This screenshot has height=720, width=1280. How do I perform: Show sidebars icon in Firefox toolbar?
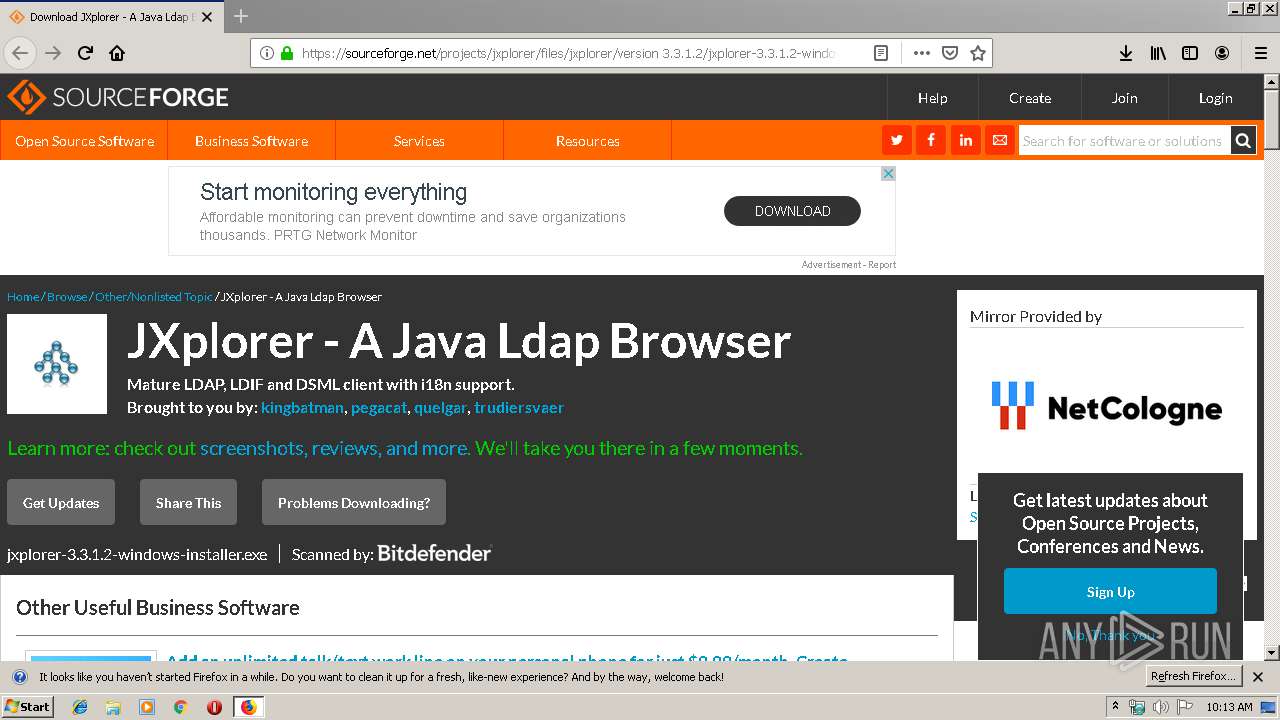(1190, 53)
